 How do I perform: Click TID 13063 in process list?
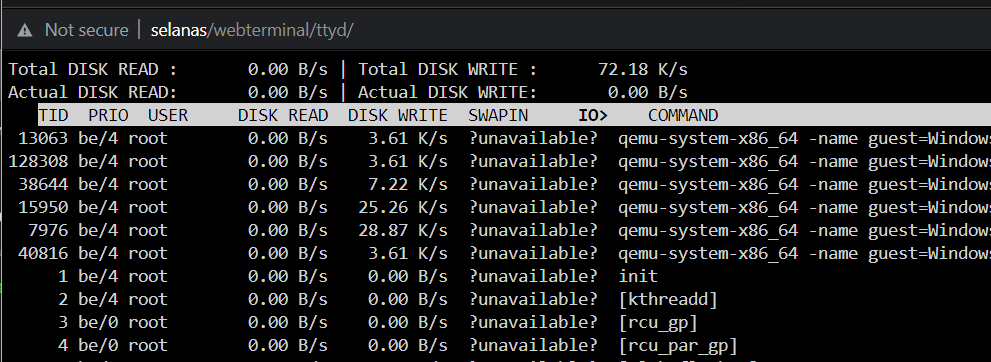[42, 138]
